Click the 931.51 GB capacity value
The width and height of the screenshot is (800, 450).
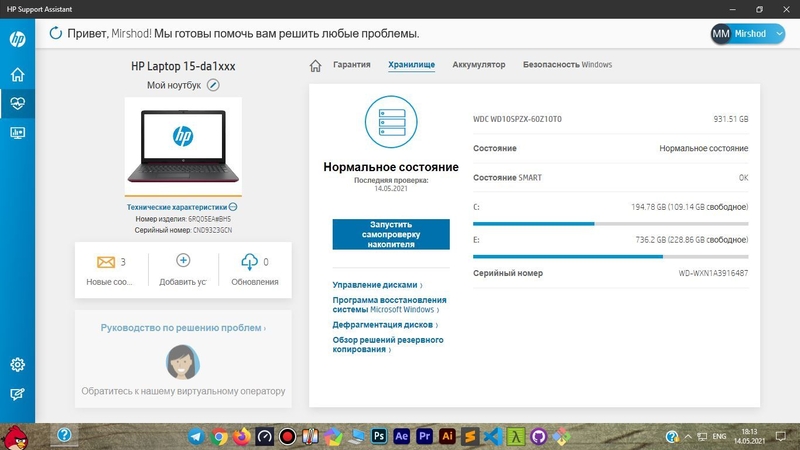click(731, 119)
